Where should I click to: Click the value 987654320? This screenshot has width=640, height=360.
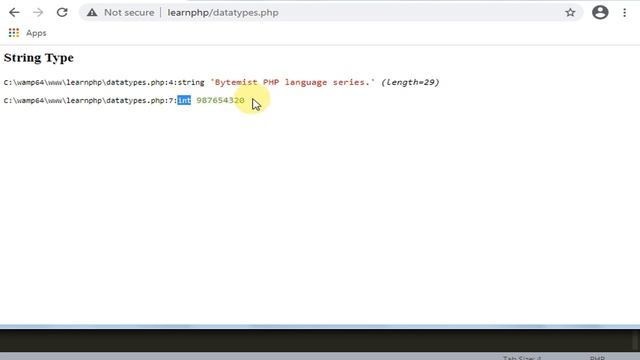[x=220, y=100]
